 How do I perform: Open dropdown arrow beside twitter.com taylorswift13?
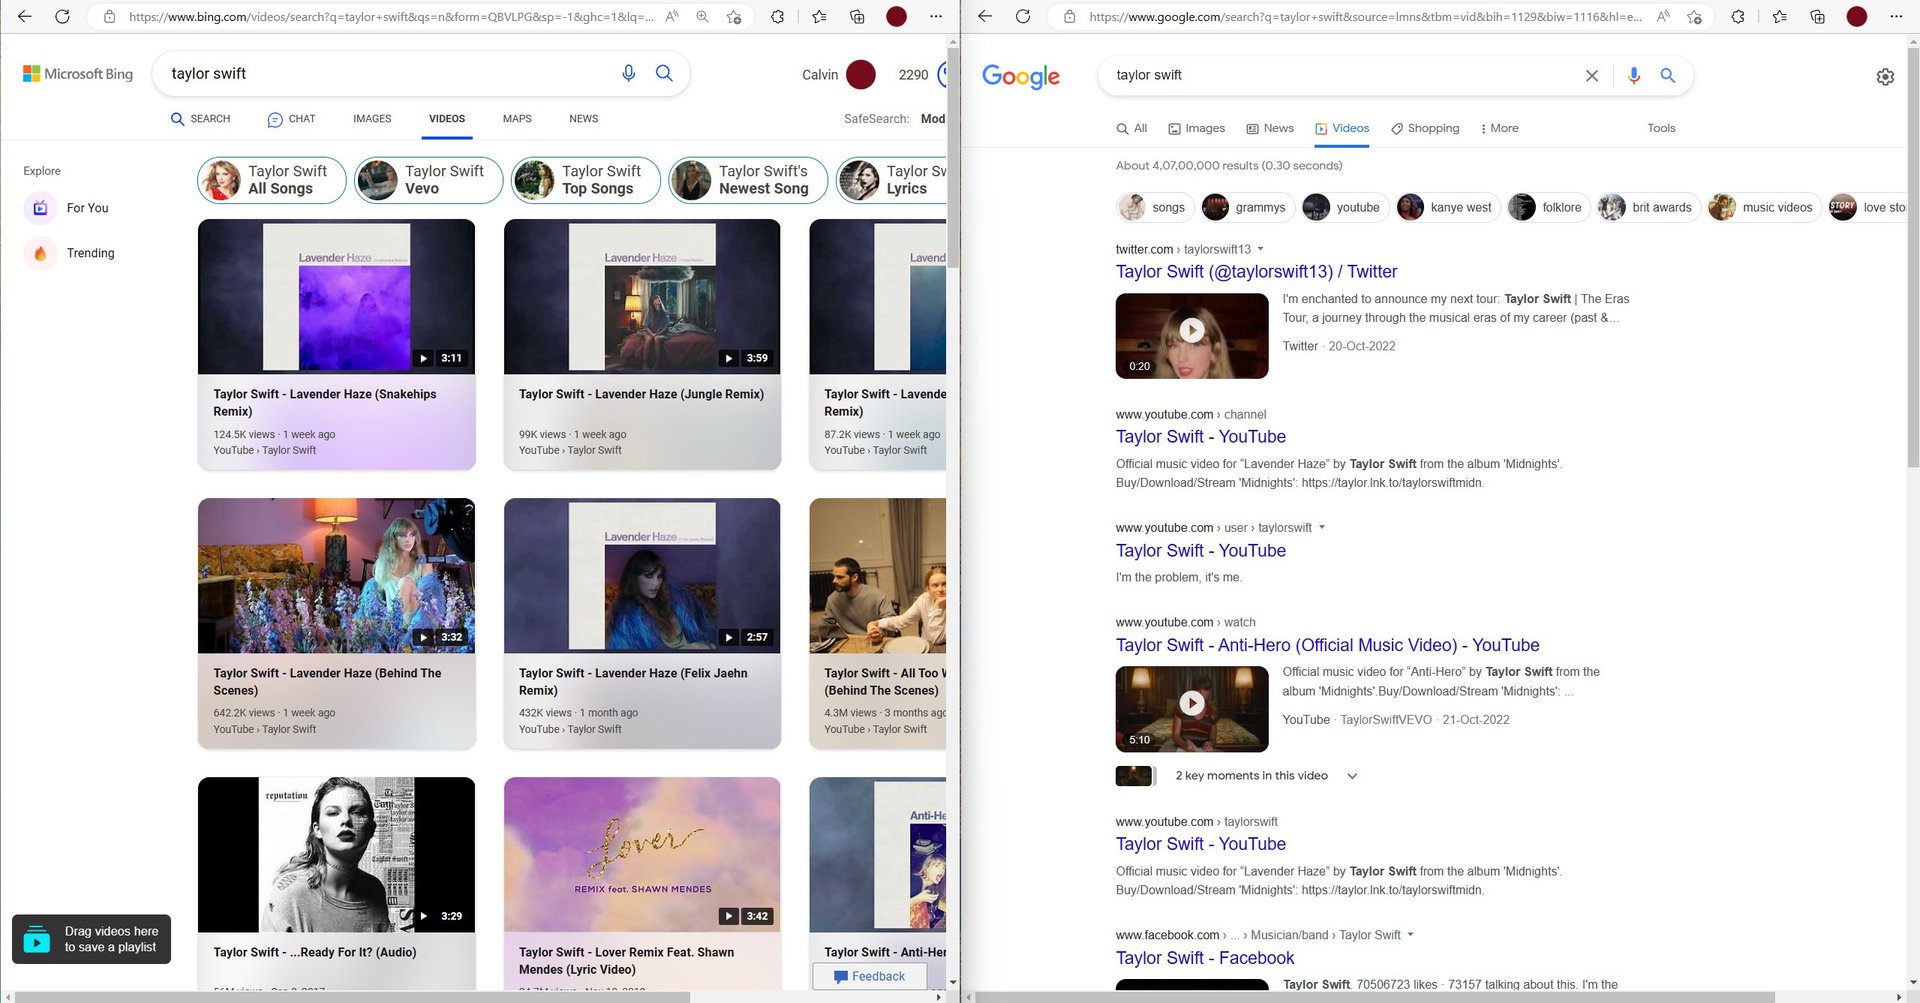1260,249
